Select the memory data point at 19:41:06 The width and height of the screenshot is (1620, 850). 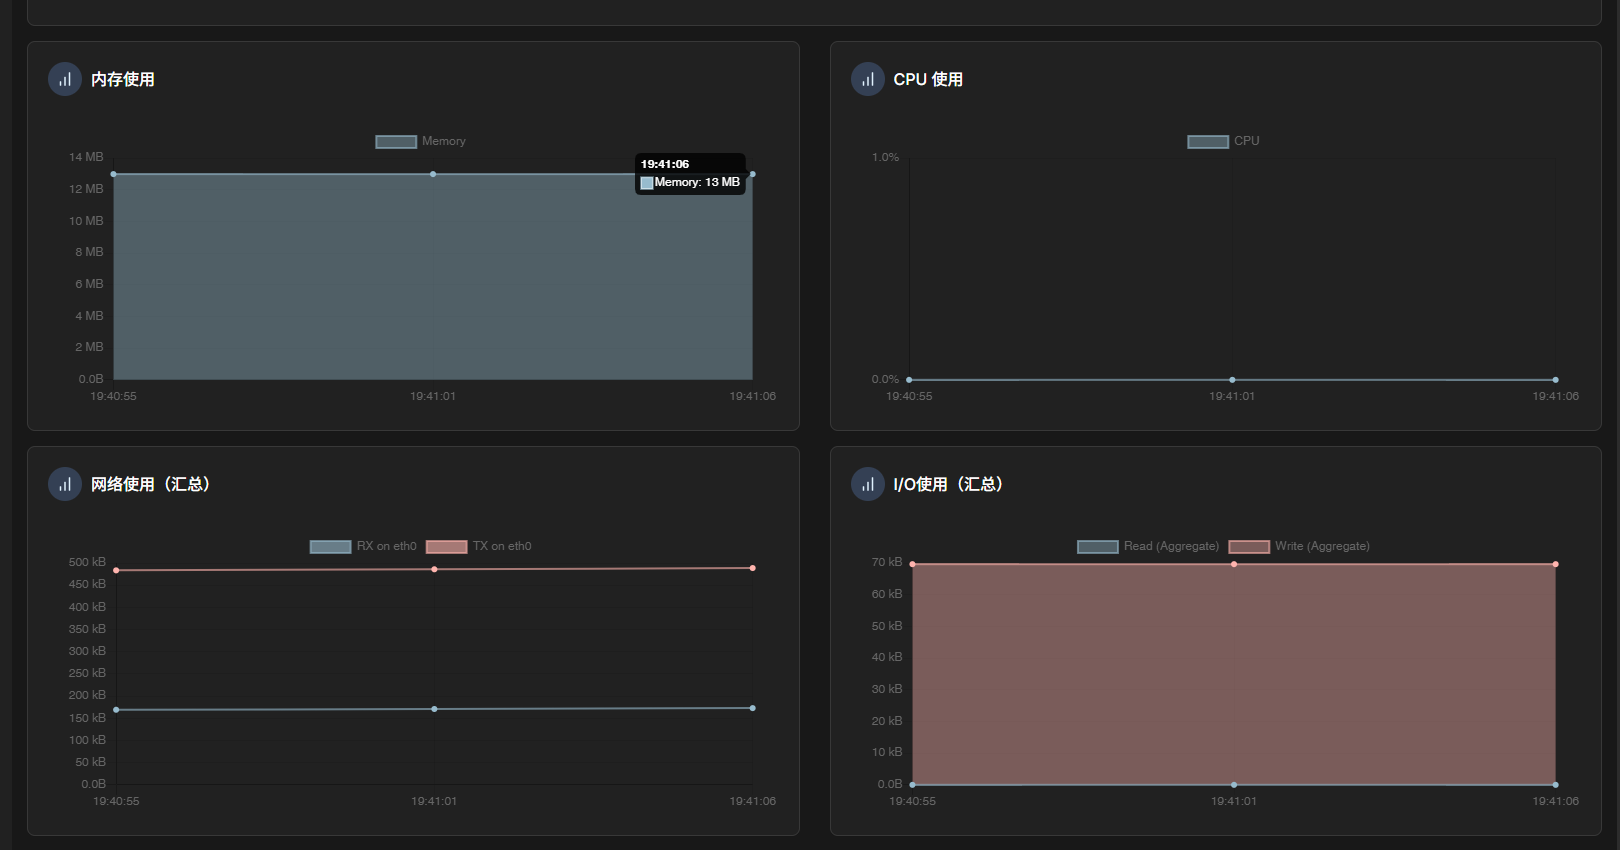click(753, 174)
